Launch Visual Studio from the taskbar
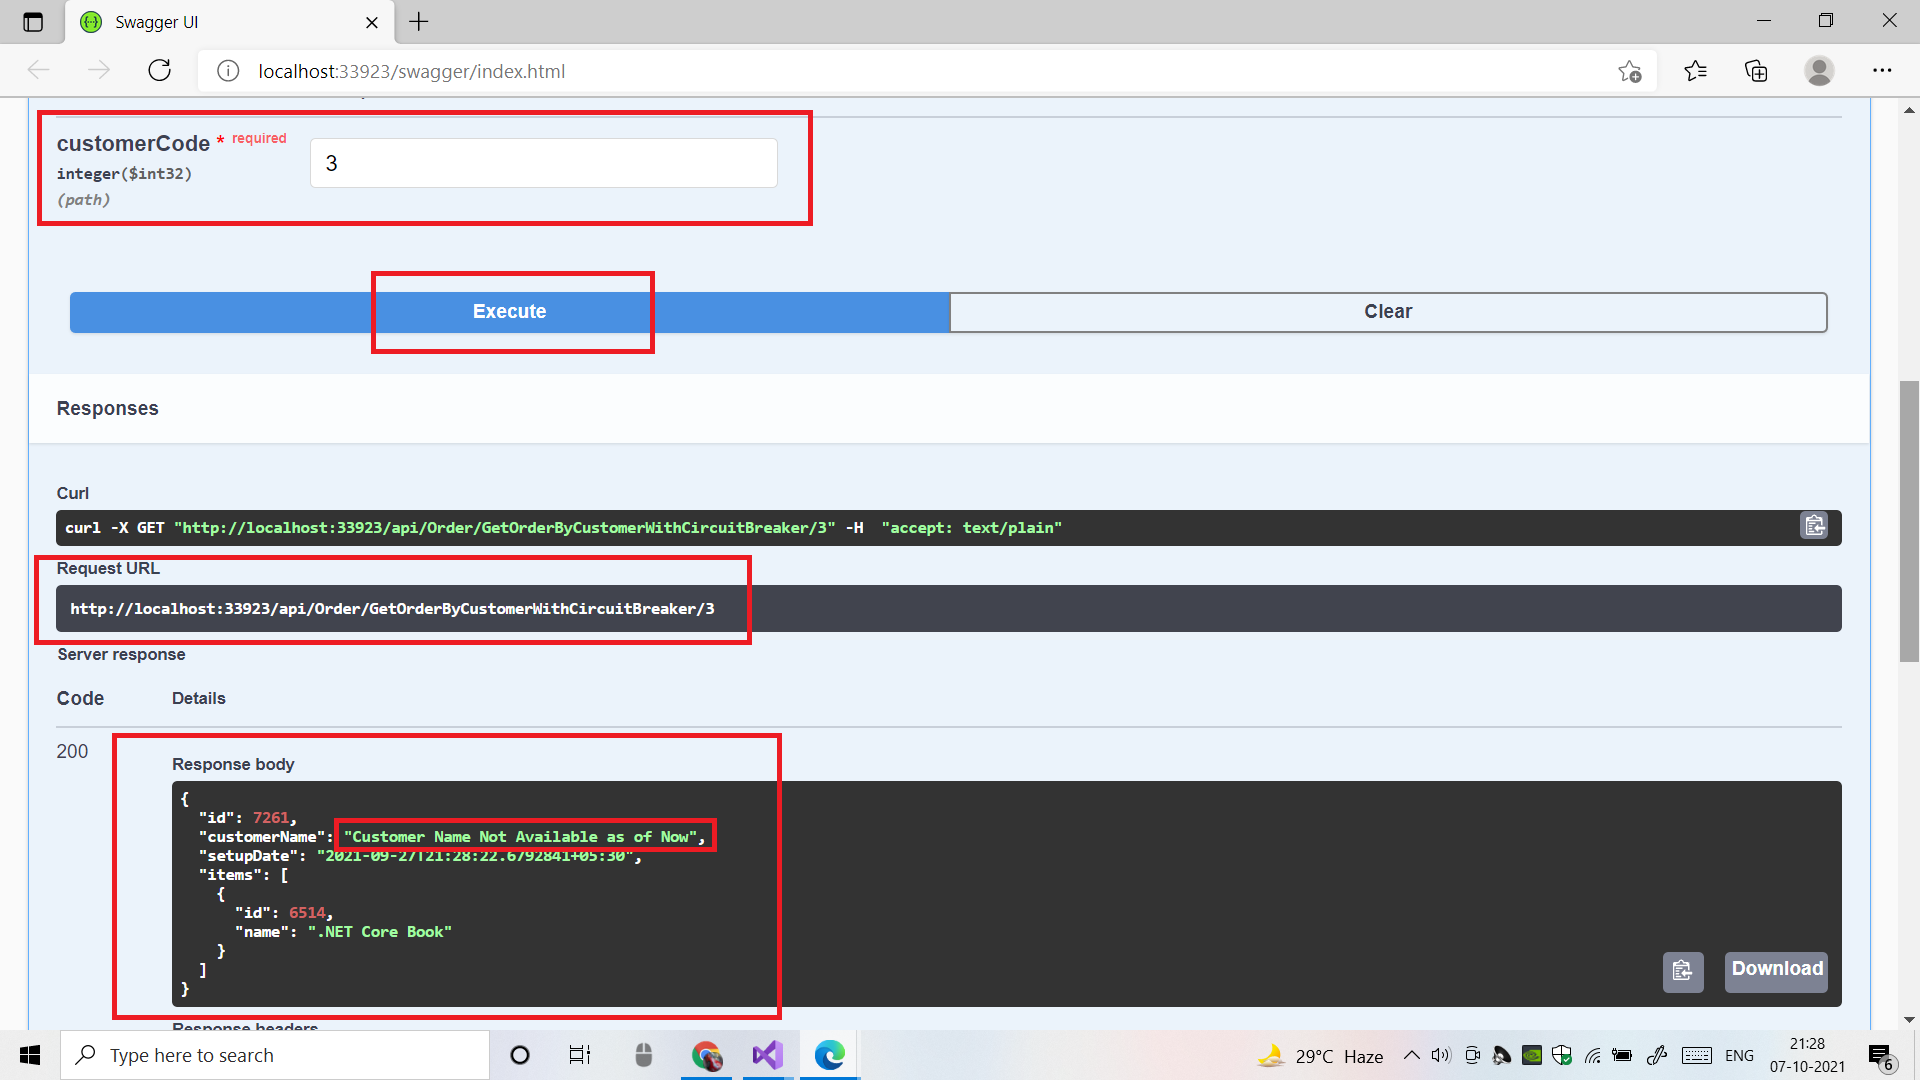The height and width of the screenshot is (1080, 1920). [766, 1055]
